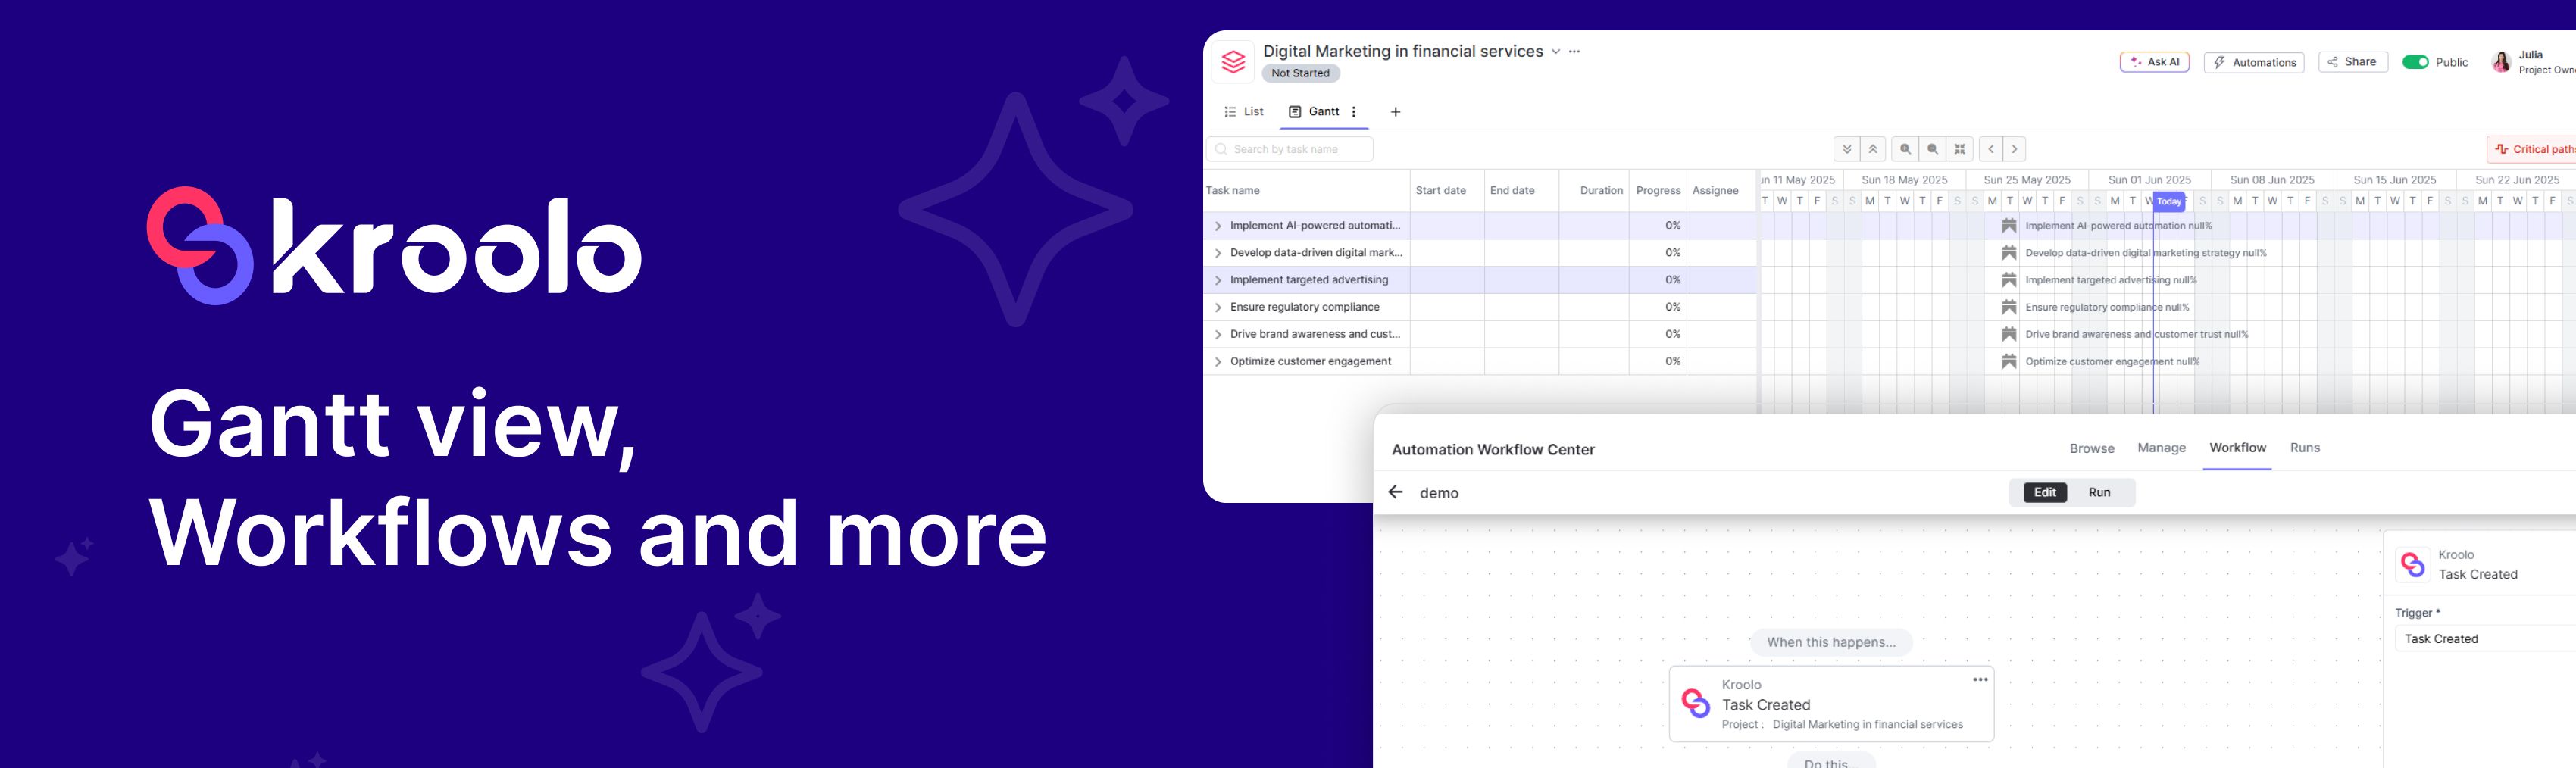Open Task Created node three-dot menu

click(x=1979, y=680)
